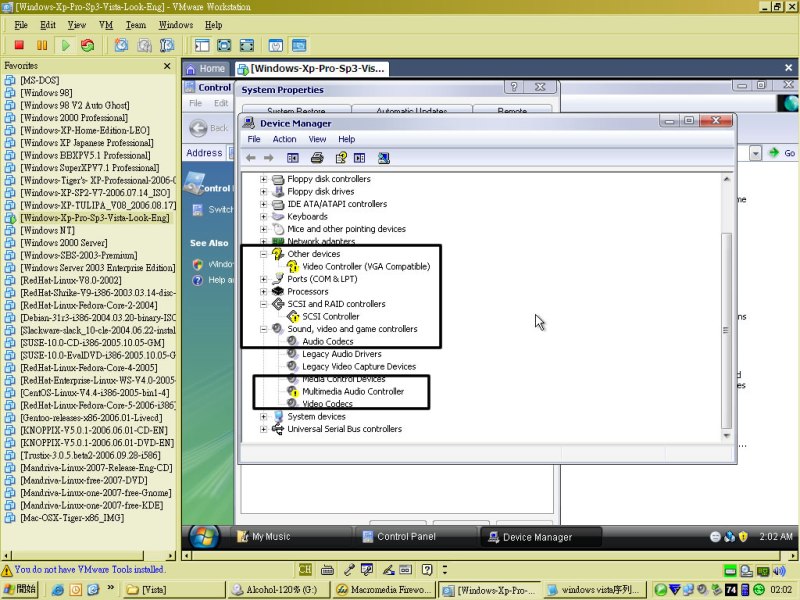The image size is (800, 600).
Task: Click the Back arrow in Device Manager toolbar
Action: (x=251, y=158)
